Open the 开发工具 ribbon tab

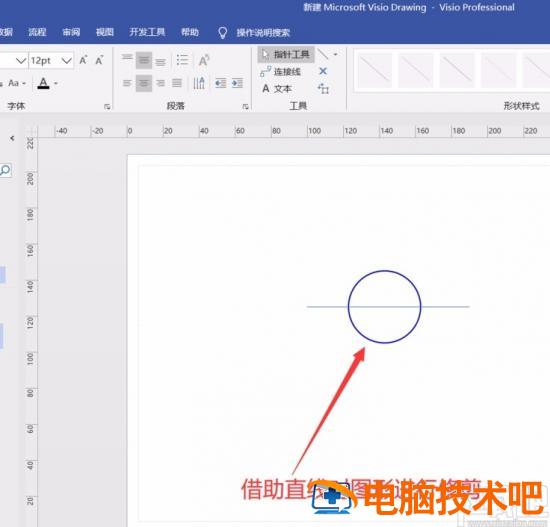(147, 32)
